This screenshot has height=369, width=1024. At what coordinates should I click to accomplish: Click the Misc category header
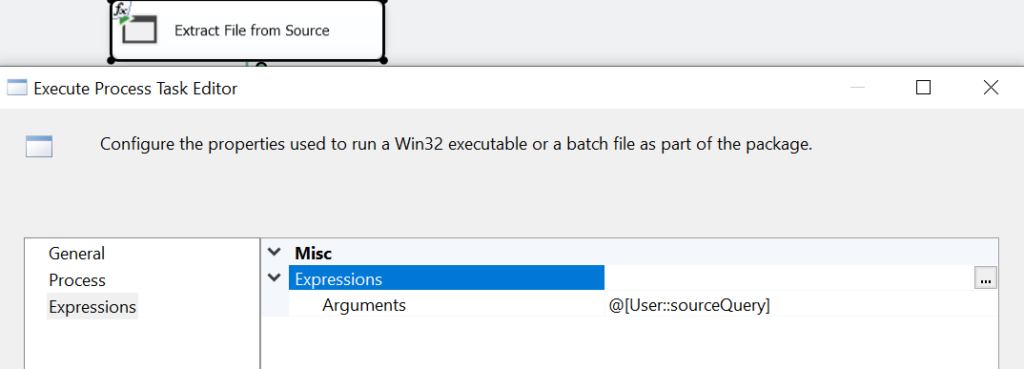pos(313,253)
